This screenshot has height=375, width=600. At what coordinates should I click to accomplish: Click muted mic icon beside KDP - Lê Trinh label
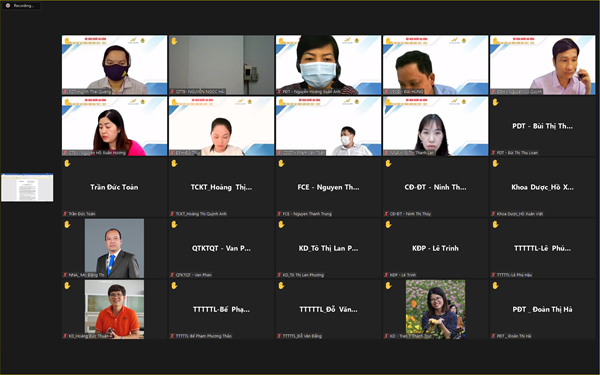[386, 275]
